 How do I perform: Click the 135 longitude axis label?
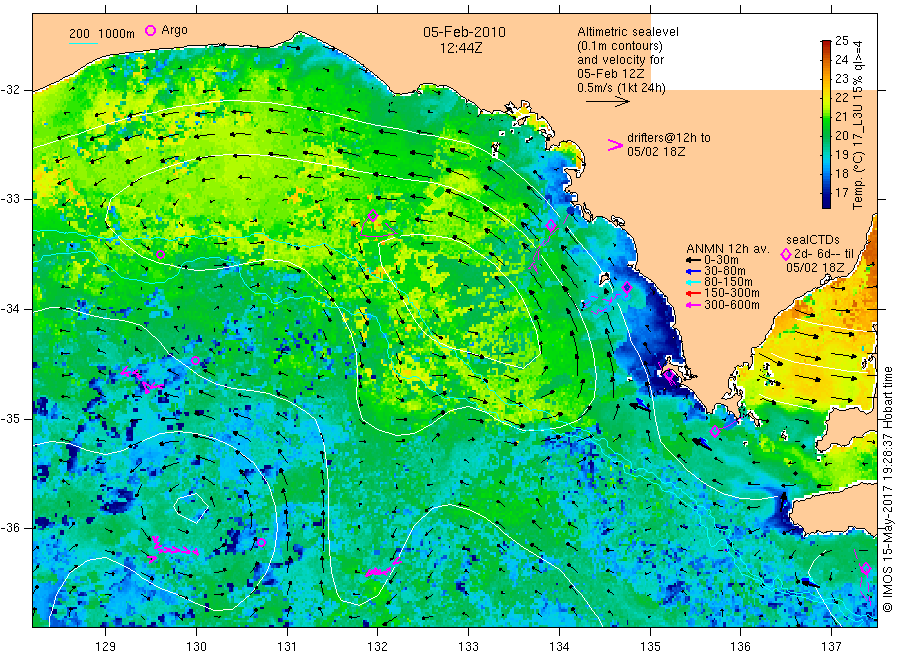(650, 646)
